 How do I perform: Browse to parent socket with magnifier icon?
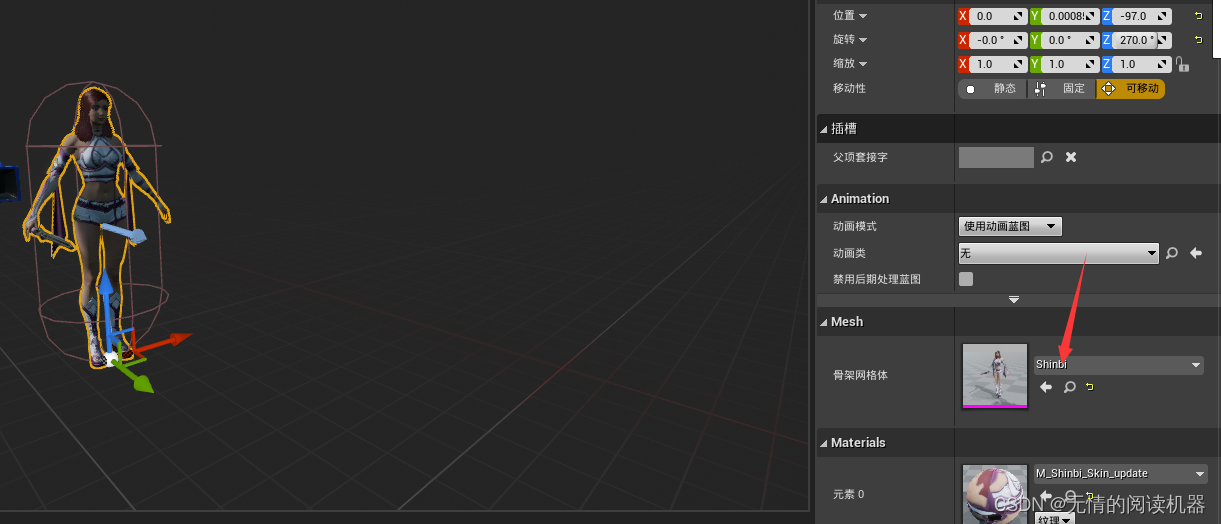pyautogui.click(x=1047, y=157)
